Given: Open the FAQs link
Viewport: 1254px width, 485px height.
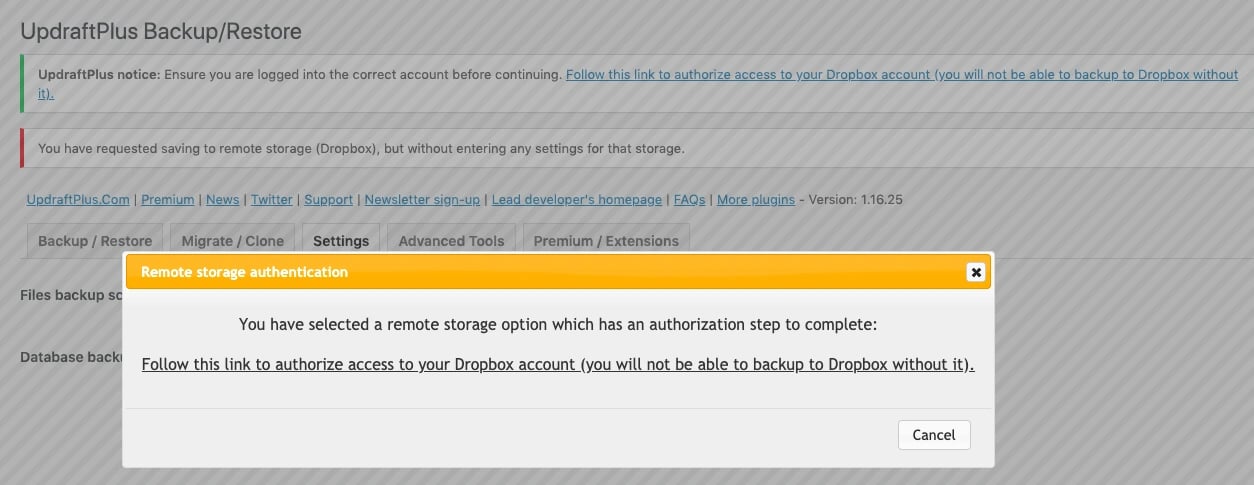Looking at the screenshot, I should [690, 199].
